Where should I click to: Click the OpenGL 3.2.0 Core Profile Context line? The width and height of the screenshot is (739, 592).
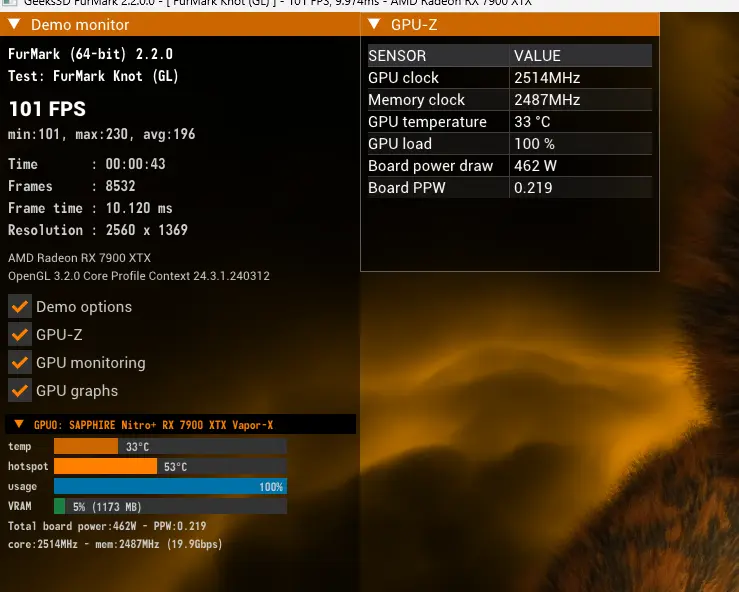coord(139,276)
